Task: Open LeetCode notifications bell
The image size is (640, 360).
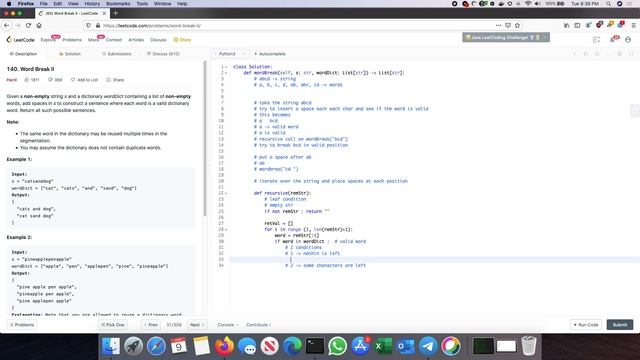Action: [613, 40]
